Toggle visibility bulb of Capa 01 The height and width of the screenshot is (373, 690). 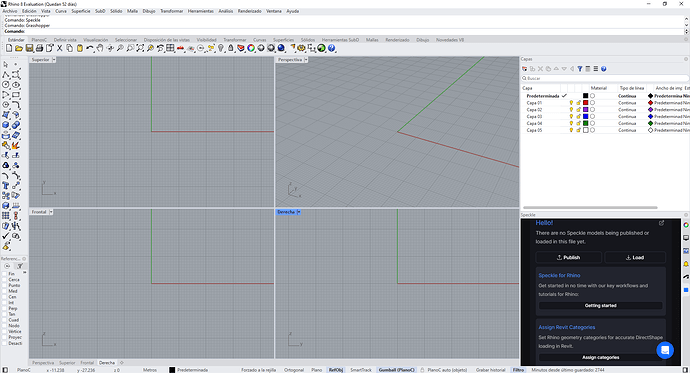(x=571, y=103)
